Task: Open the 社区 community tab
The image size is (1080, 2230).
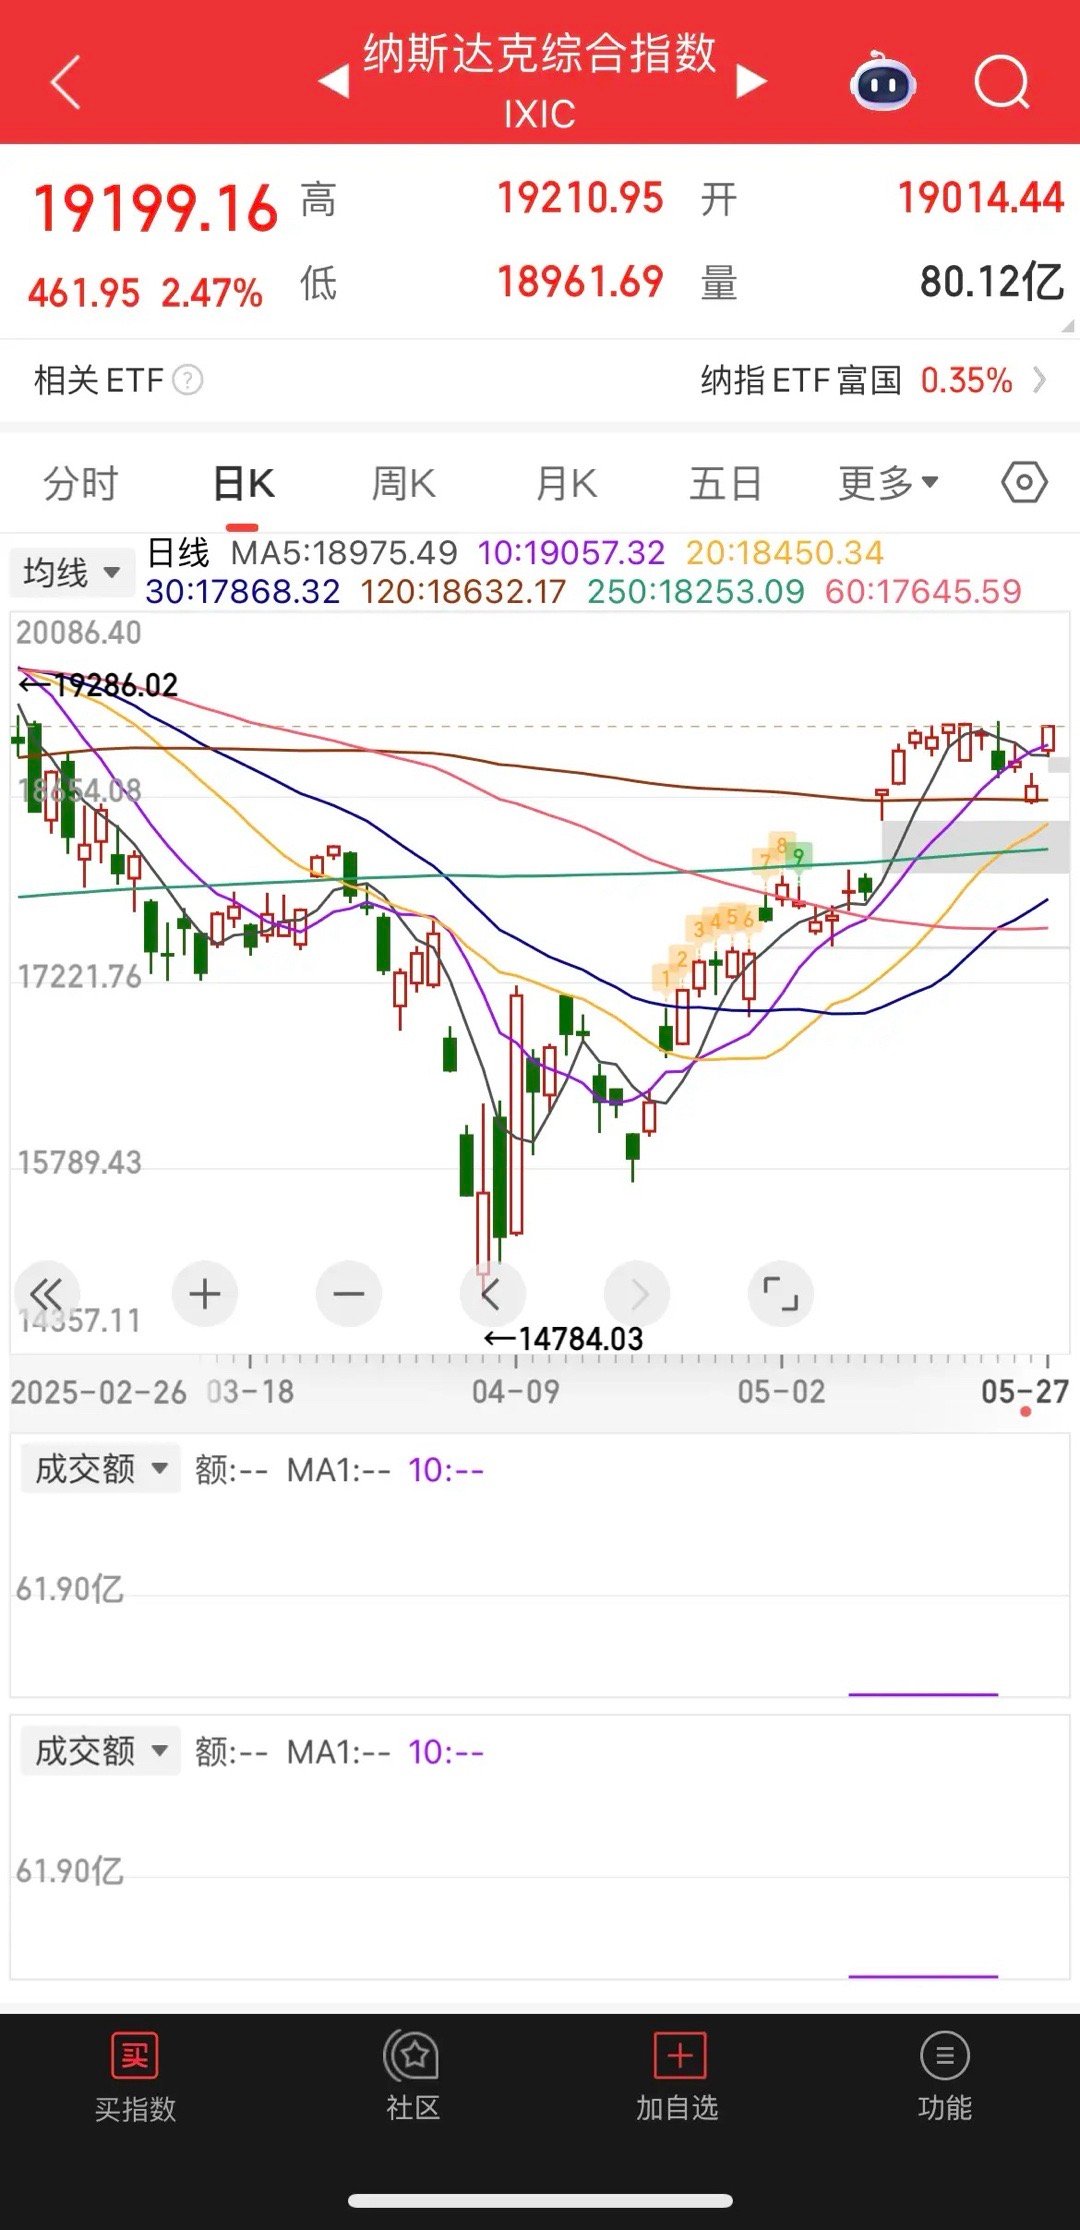Action: tap(412, 2076)
